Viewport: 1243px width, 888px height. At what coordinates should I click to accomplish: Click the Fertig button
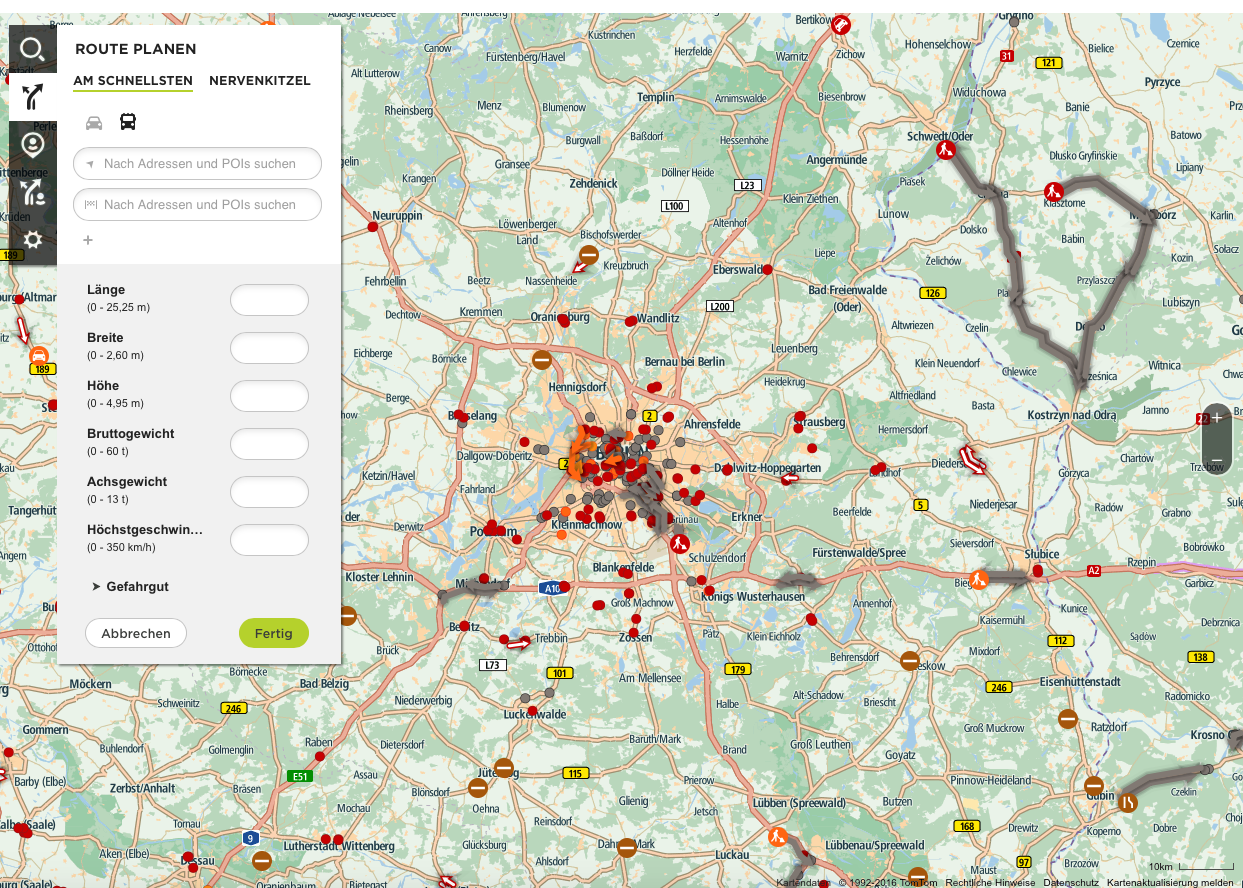coord(273,633)
